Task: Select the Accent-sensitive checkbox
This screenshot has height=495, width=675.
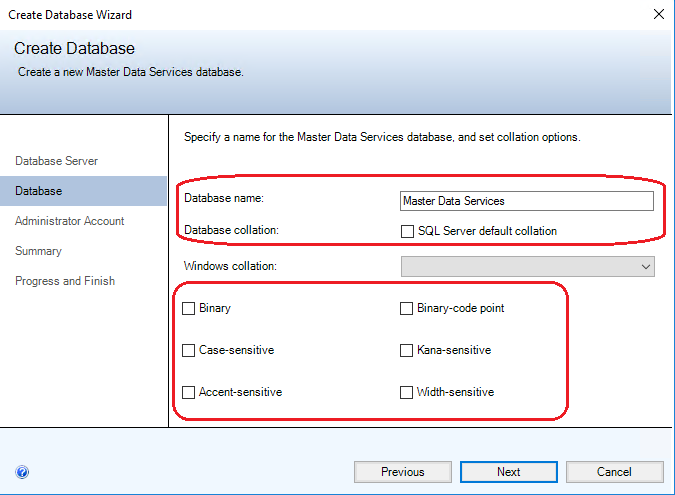Action: [x=189, y=393]
